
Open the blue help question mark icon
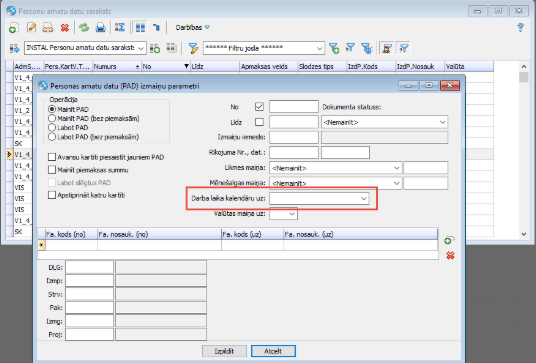(x=520, y=27)
